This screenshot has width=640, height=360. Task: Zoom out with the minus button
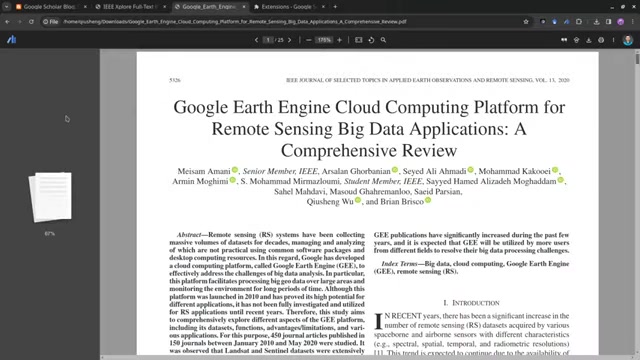pyautogui.click(x=309, y=40)
